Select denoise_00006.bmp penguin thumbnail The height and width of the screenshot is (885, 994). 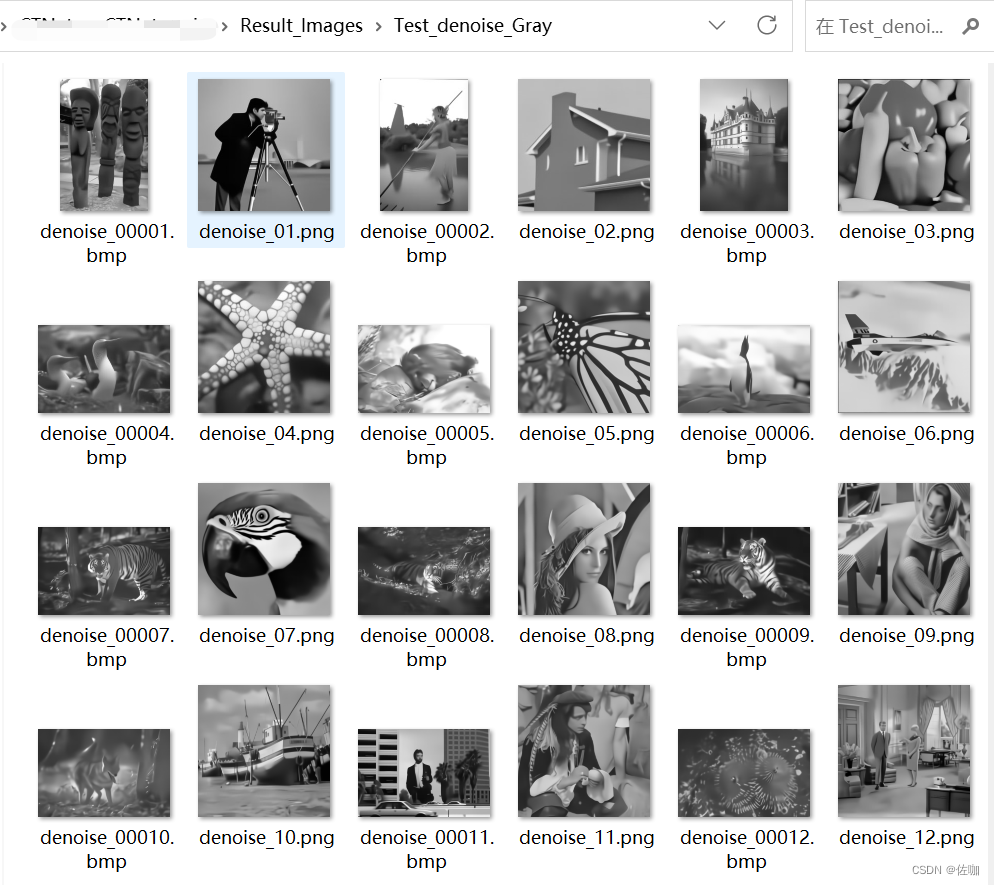coord(744,369)
